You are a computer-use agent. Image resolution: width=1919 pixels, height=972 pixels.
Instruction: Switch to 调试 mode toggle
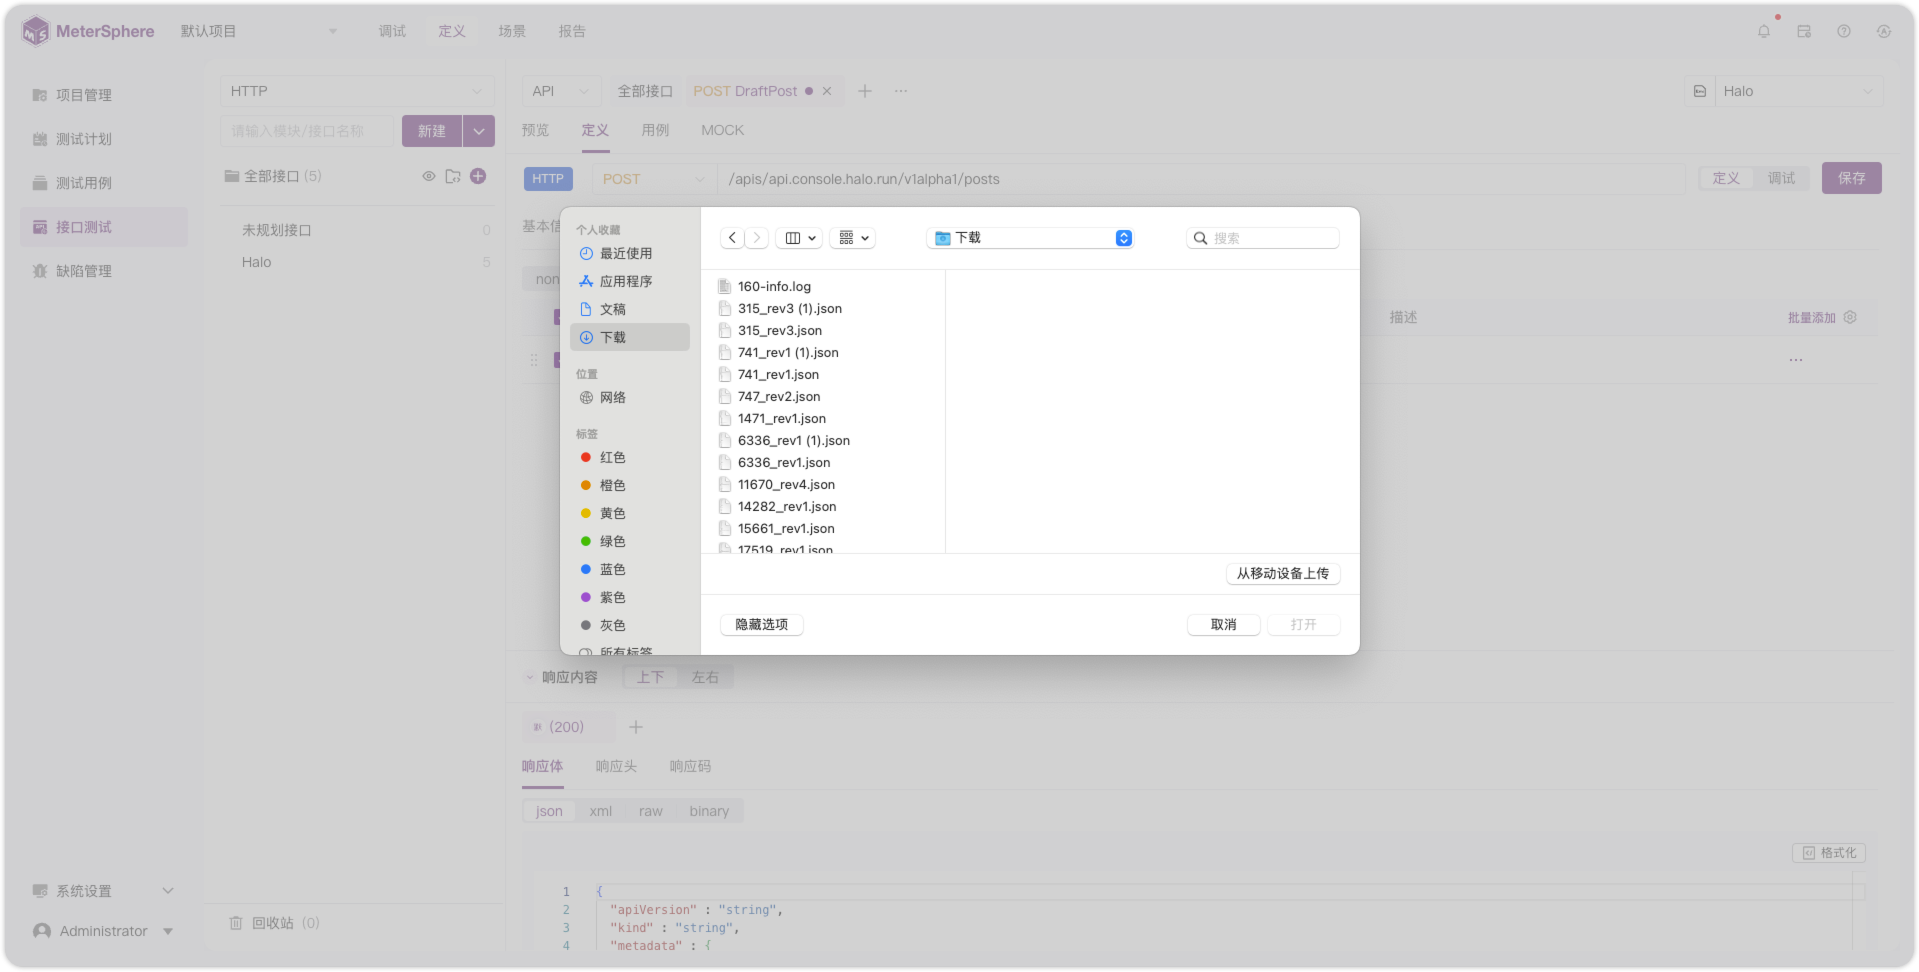[x=1781, y=179]
